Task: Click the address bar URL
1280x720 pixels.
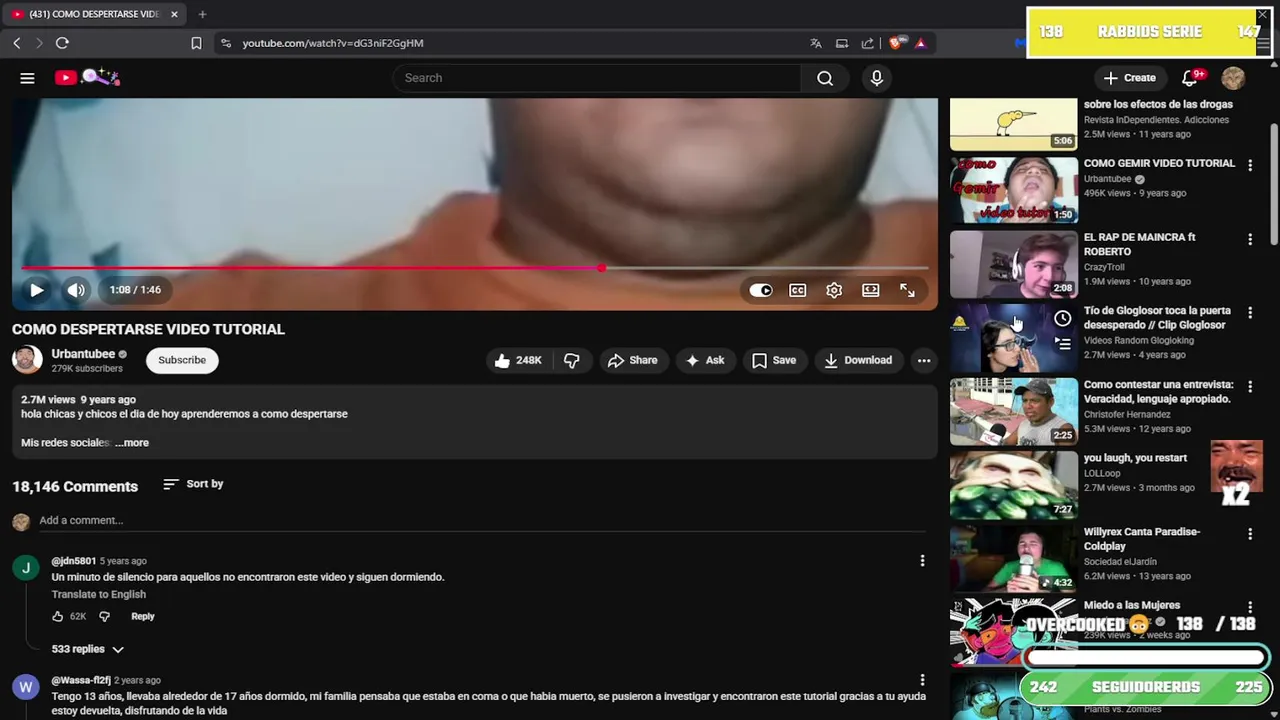Action: click(x=333, y=43)
